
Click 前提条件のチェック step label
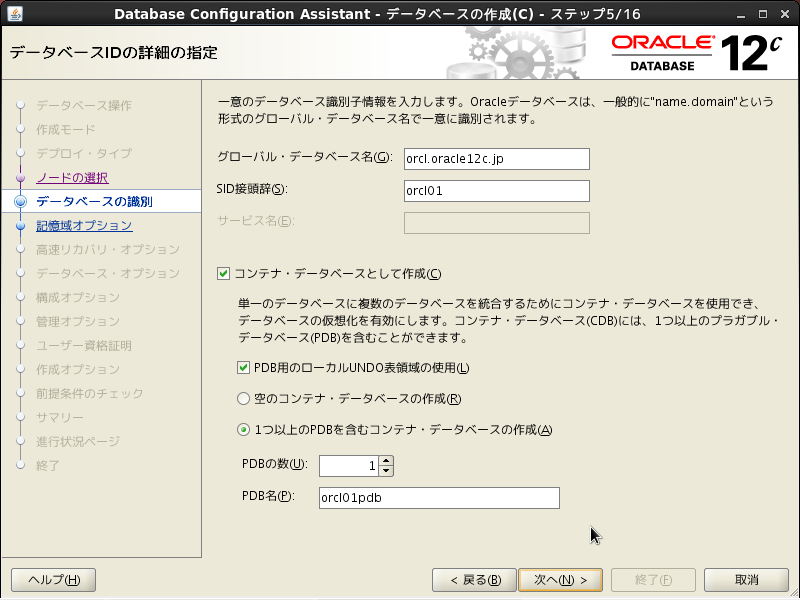pos(90,393)
